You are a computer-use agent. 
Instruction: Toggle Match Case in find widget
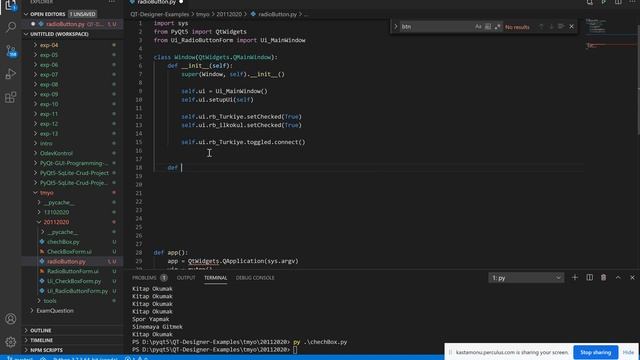point(478,27)
